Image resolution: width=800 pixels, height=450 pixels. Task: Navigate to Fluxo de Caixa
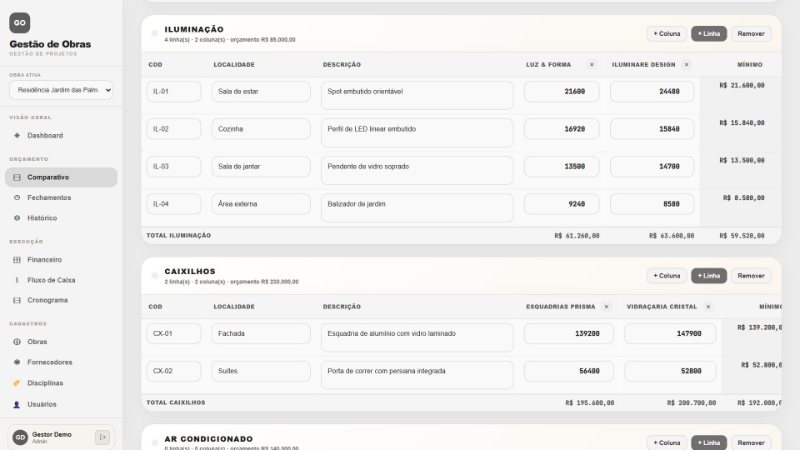(61, 280)
